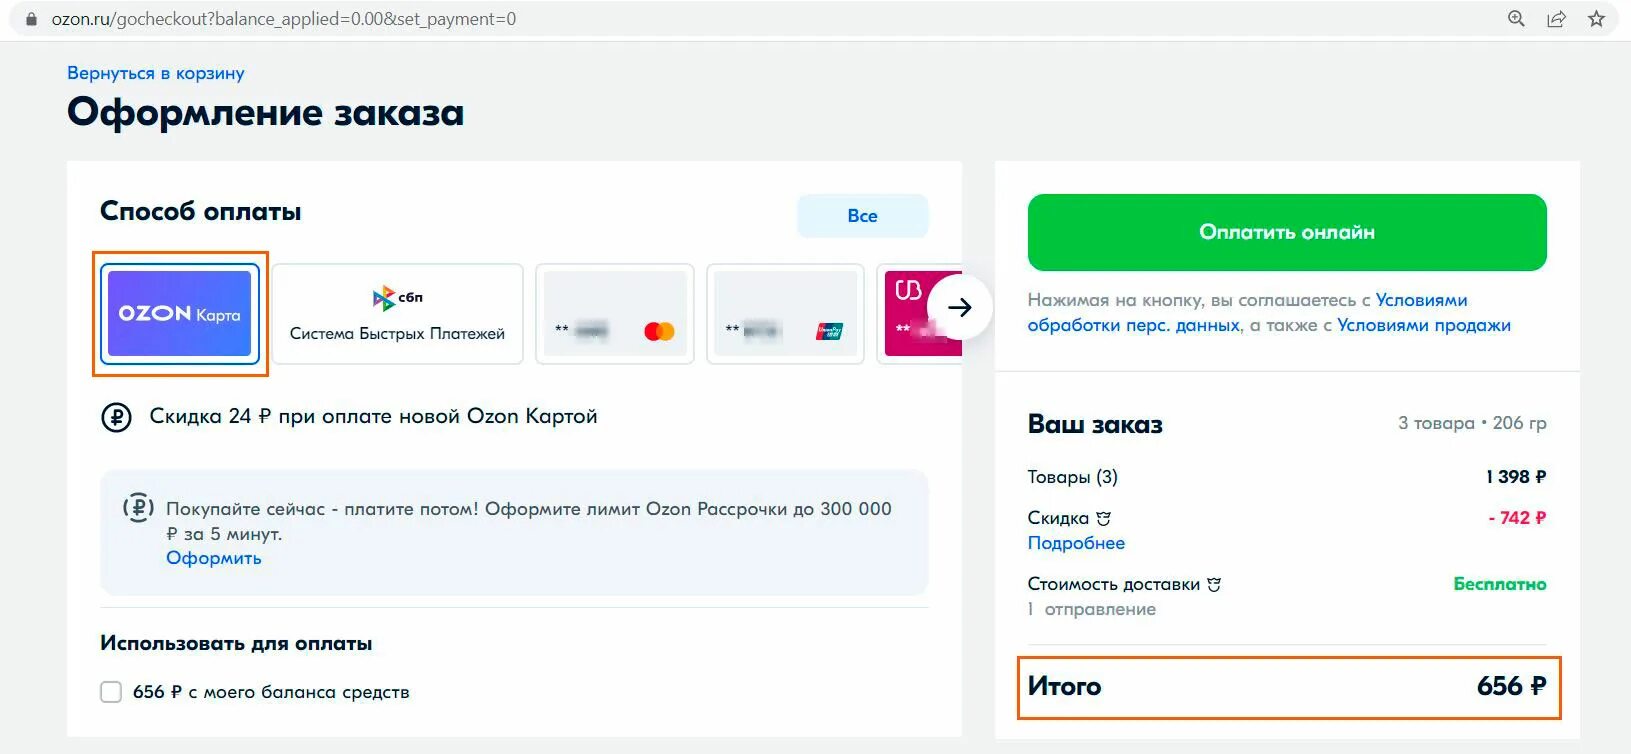Click the share page icon in address bar
Screen dimensions: 1631x754
click(x=1556, y=18)
